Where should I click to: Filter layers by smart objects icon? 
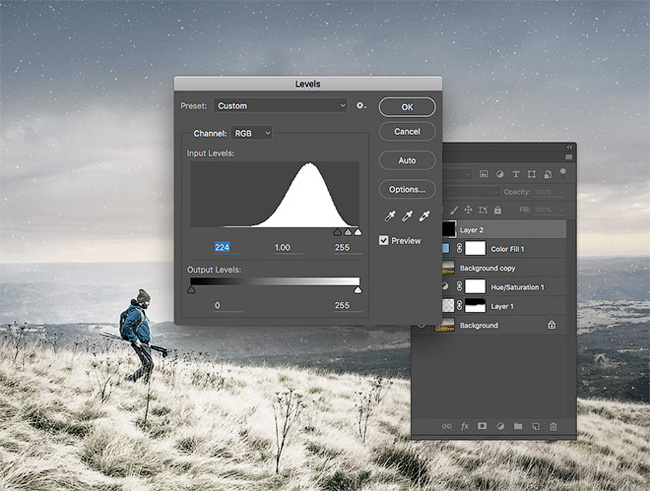[x=548, y=174]
